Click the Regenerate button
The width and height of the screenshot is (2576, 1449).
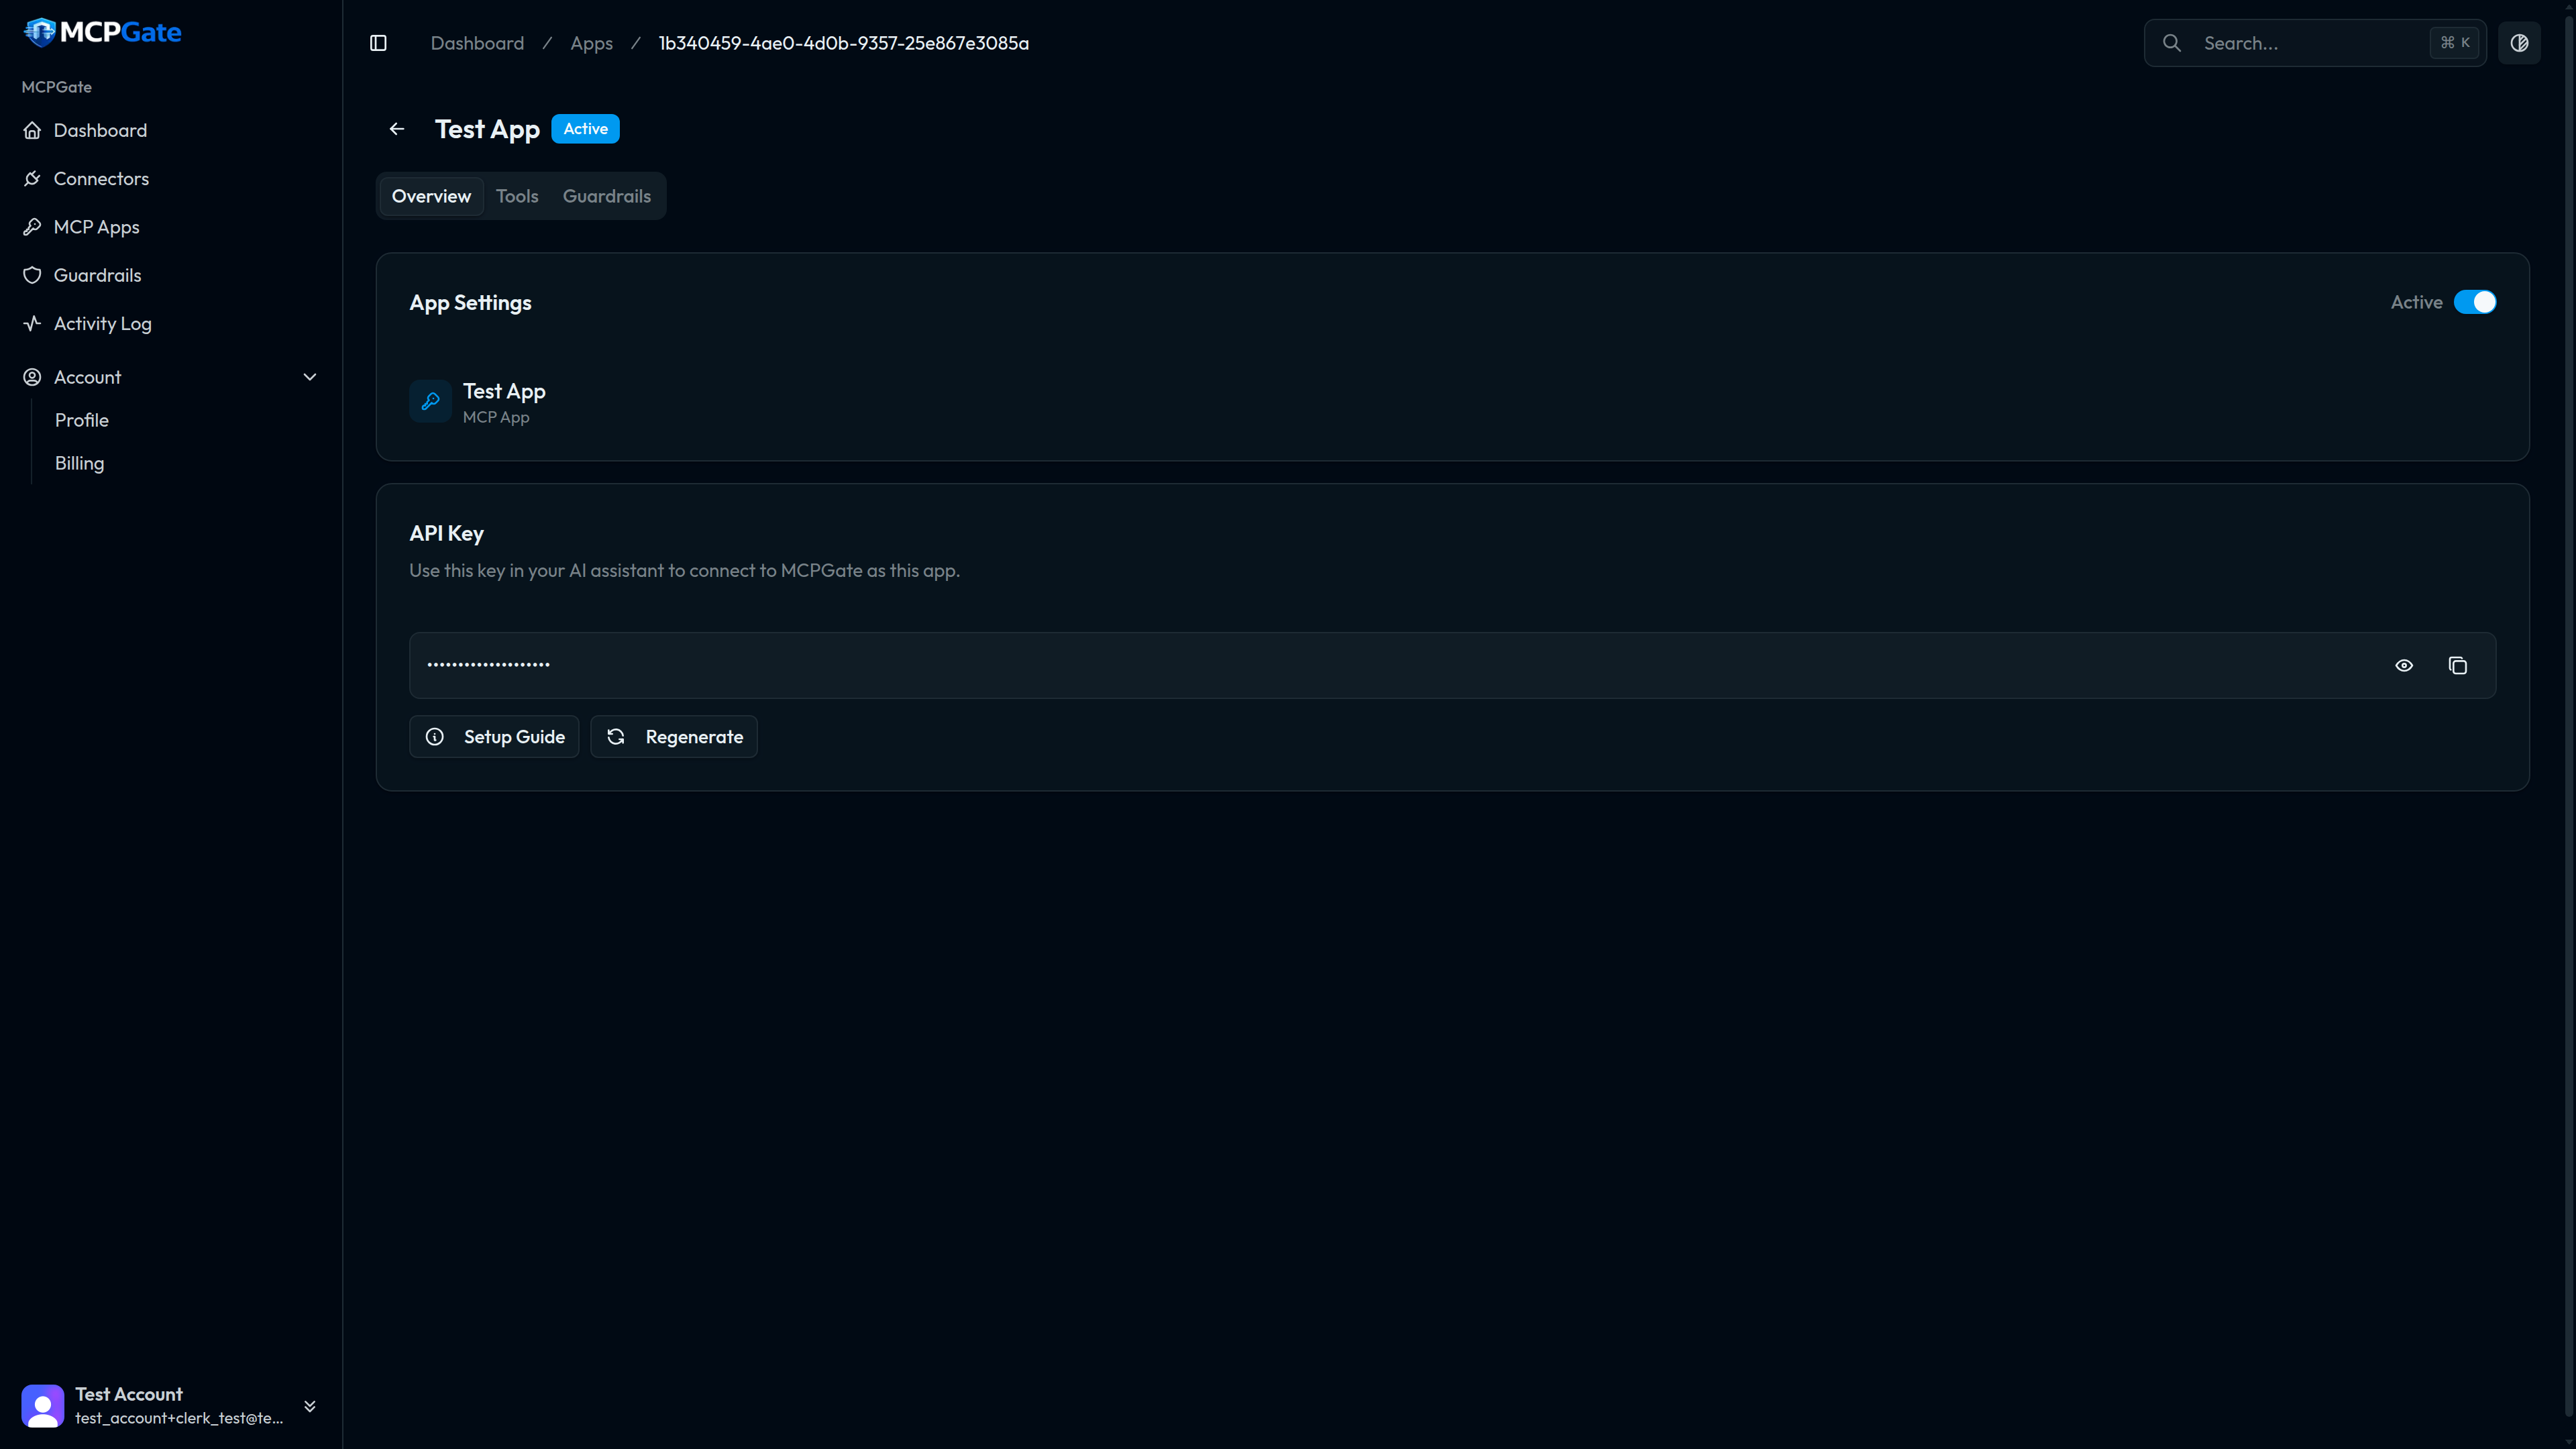(x=673, y=736)
